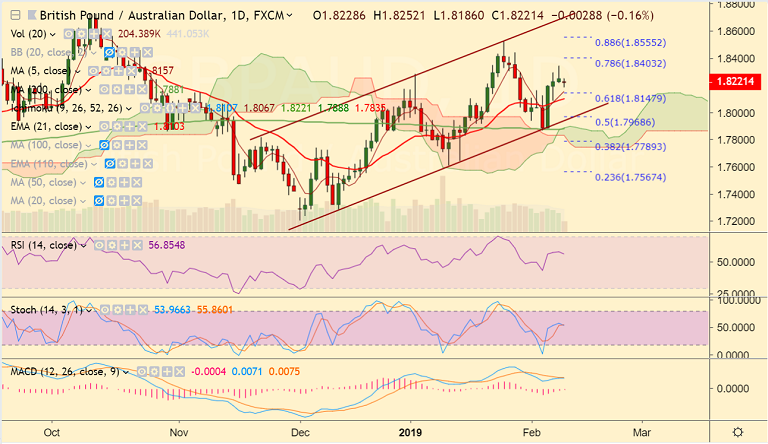Toggle Stoch (14, 3, 1) visibility eye
Image resolution: width=768 pixels, height=444 pixels.
tap(104, 310)
